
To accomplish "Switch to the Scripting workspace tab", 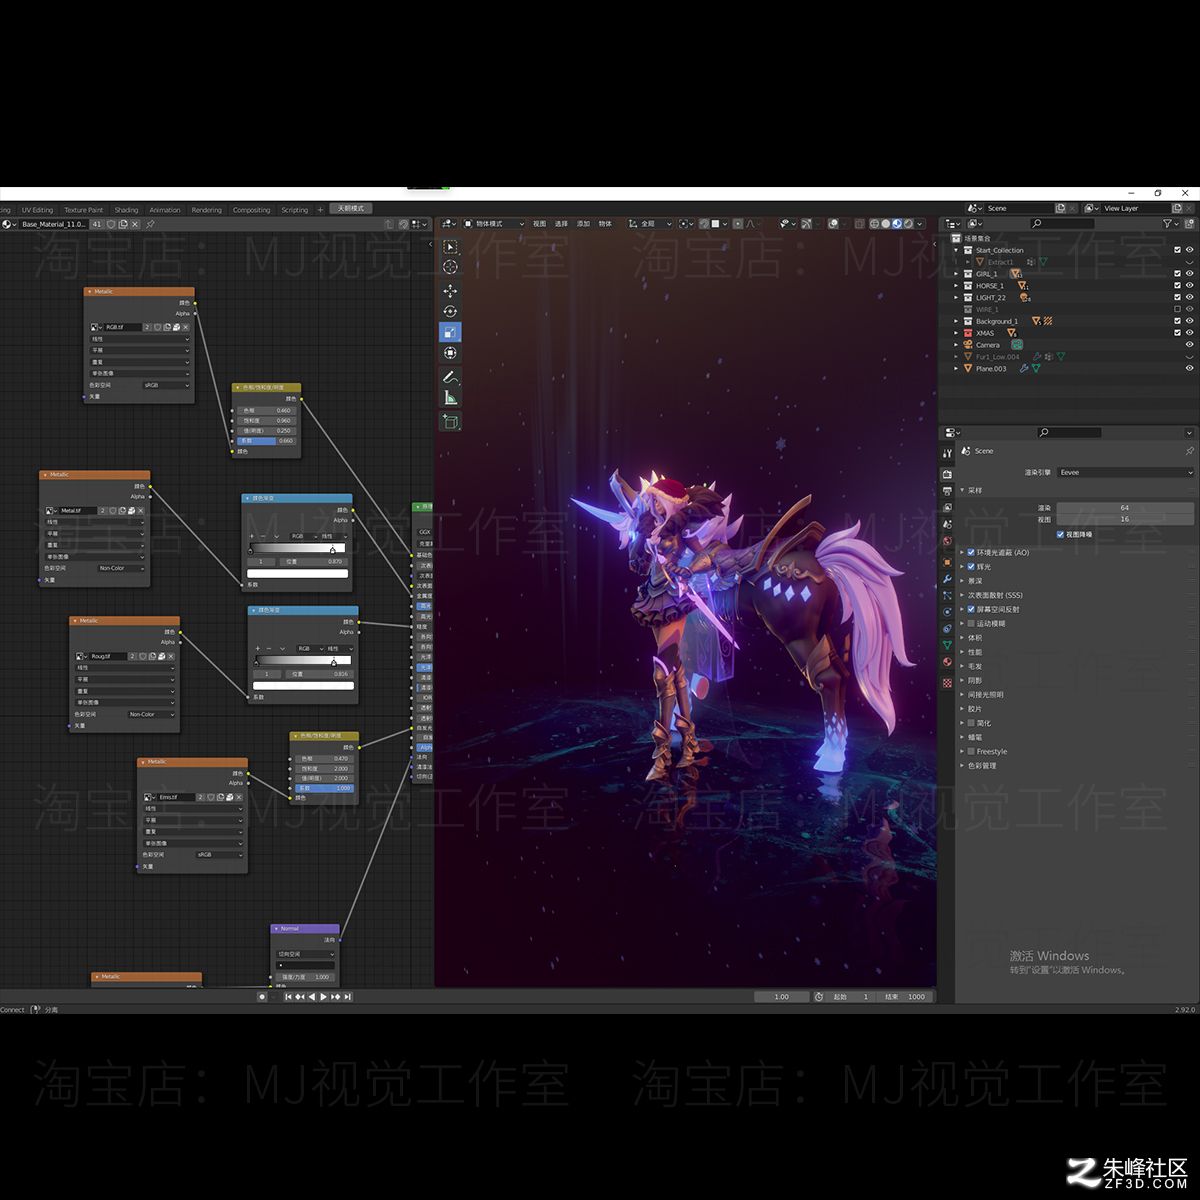I will (295, 210).
